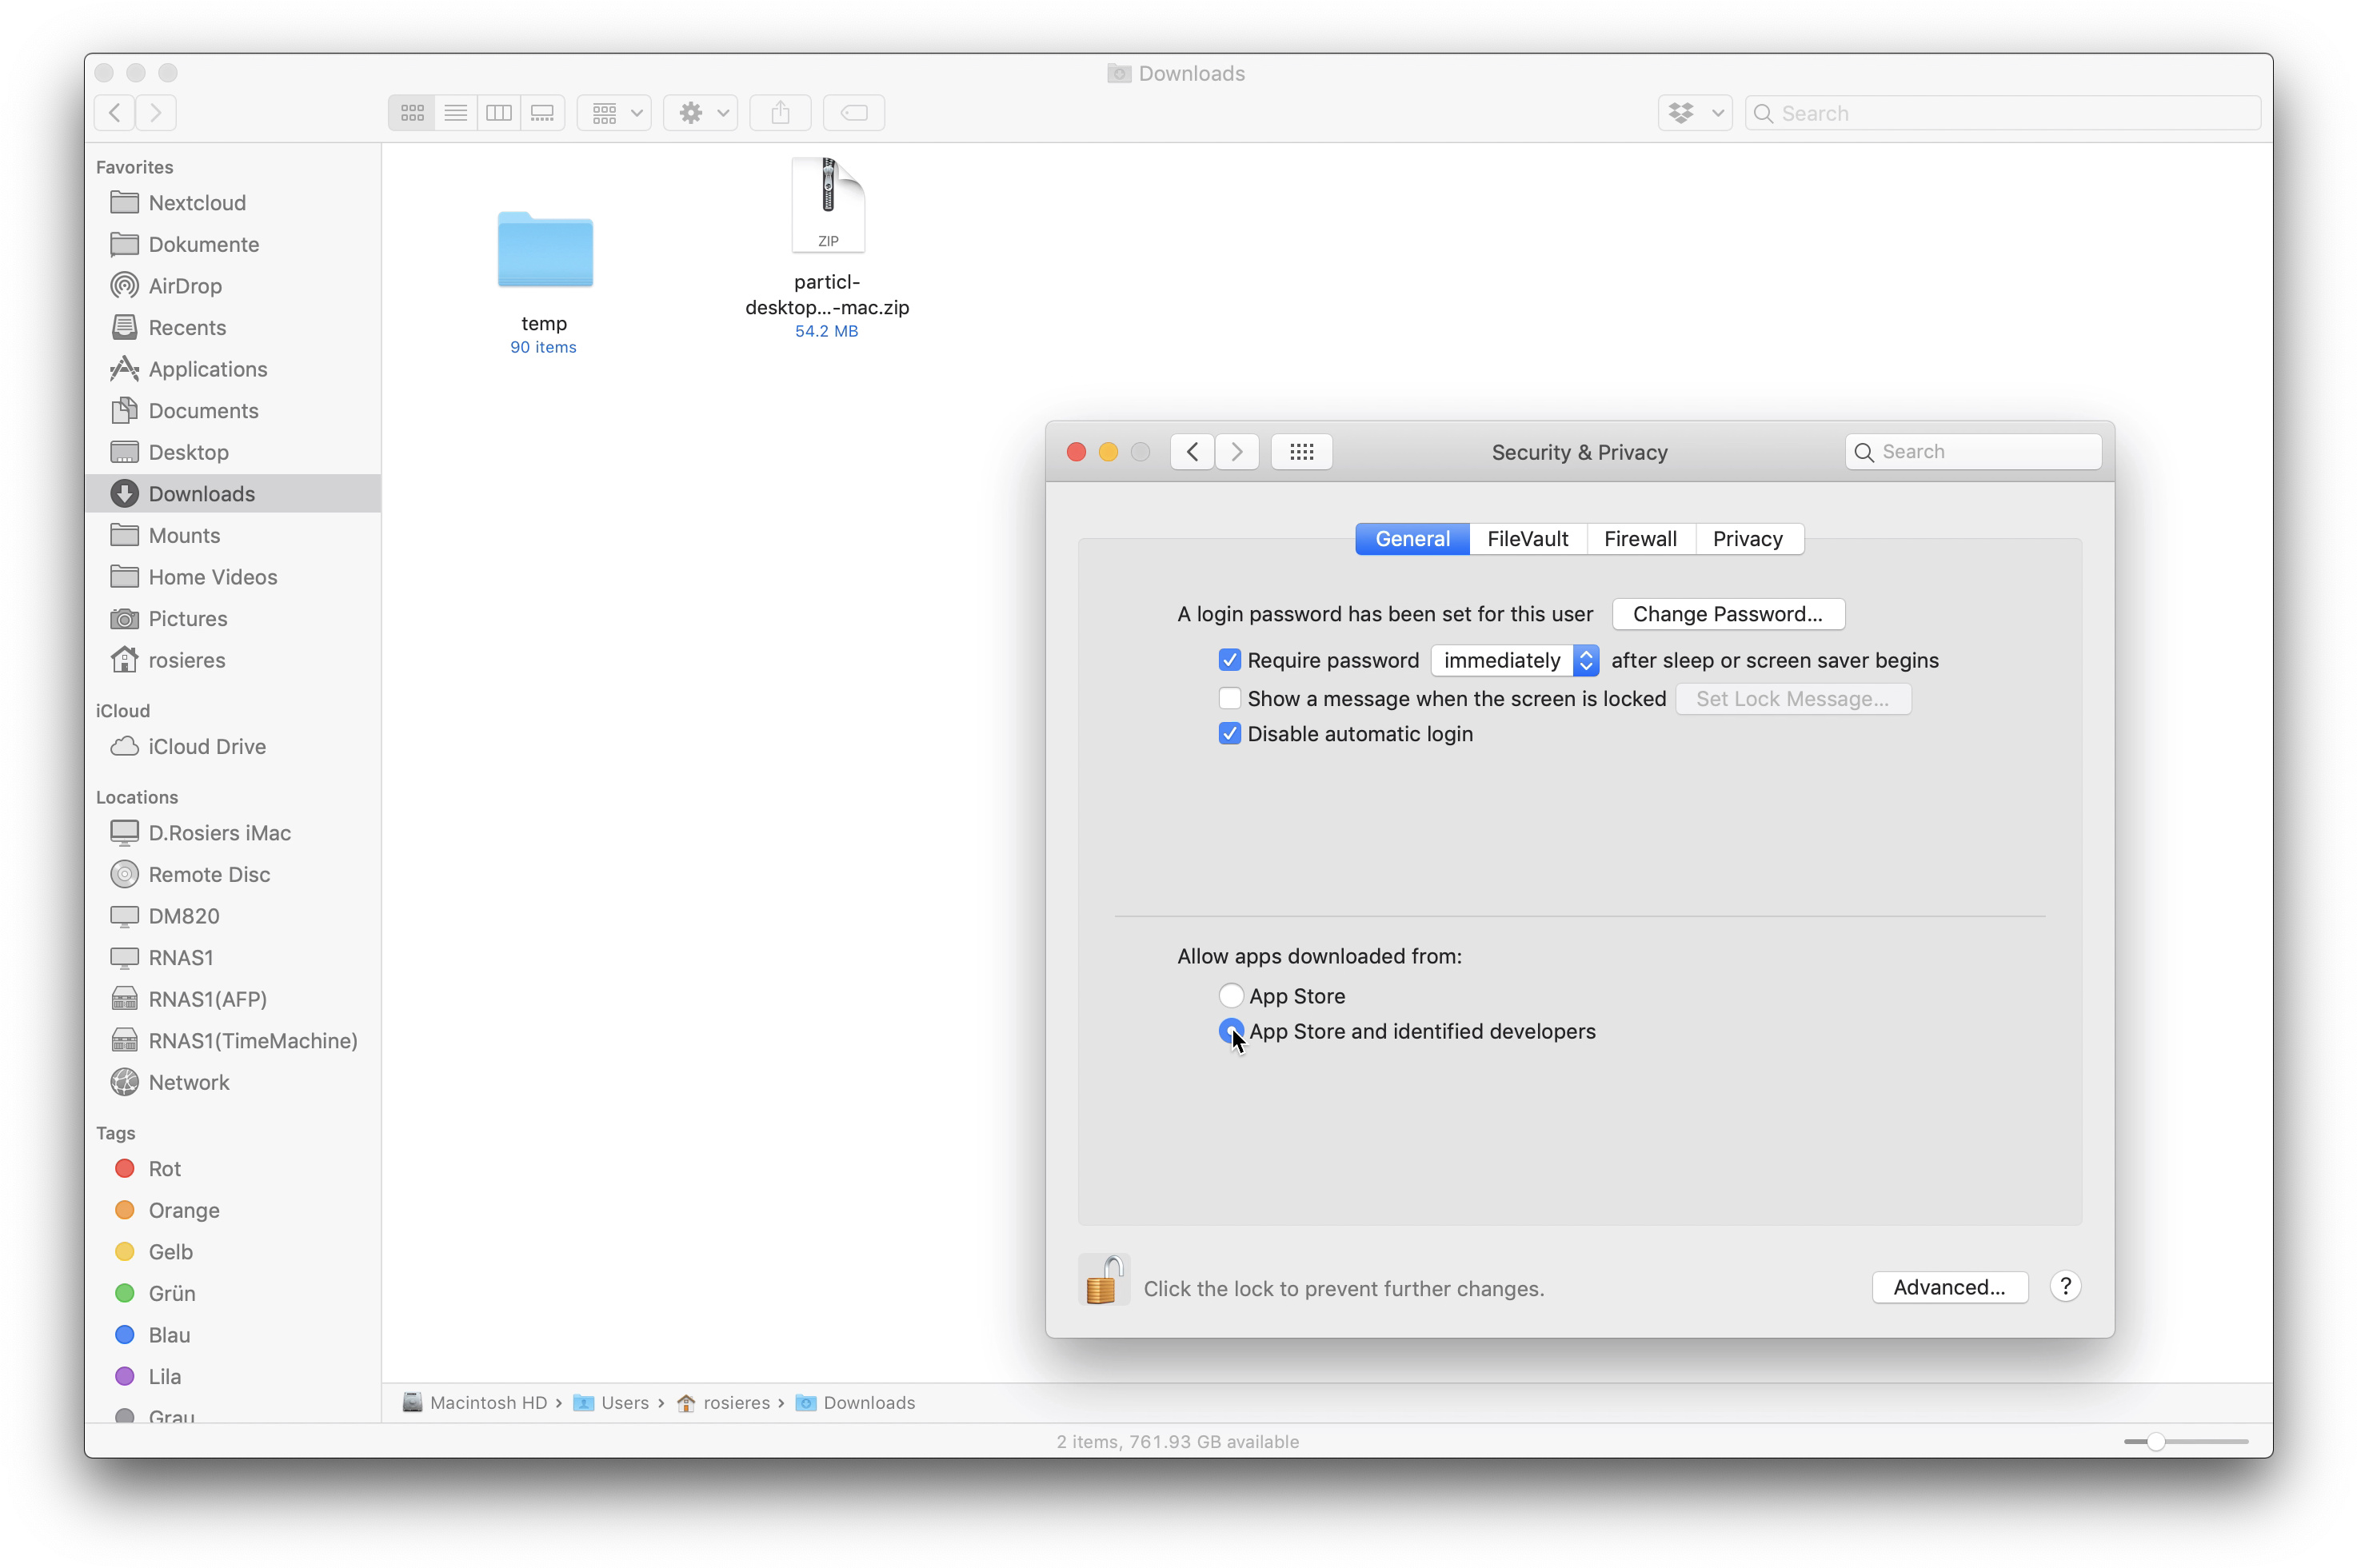Viewport: 2357px width, 1568px height.
Task: Open the immediately password delay dropdown
Action: [1515, 660]
